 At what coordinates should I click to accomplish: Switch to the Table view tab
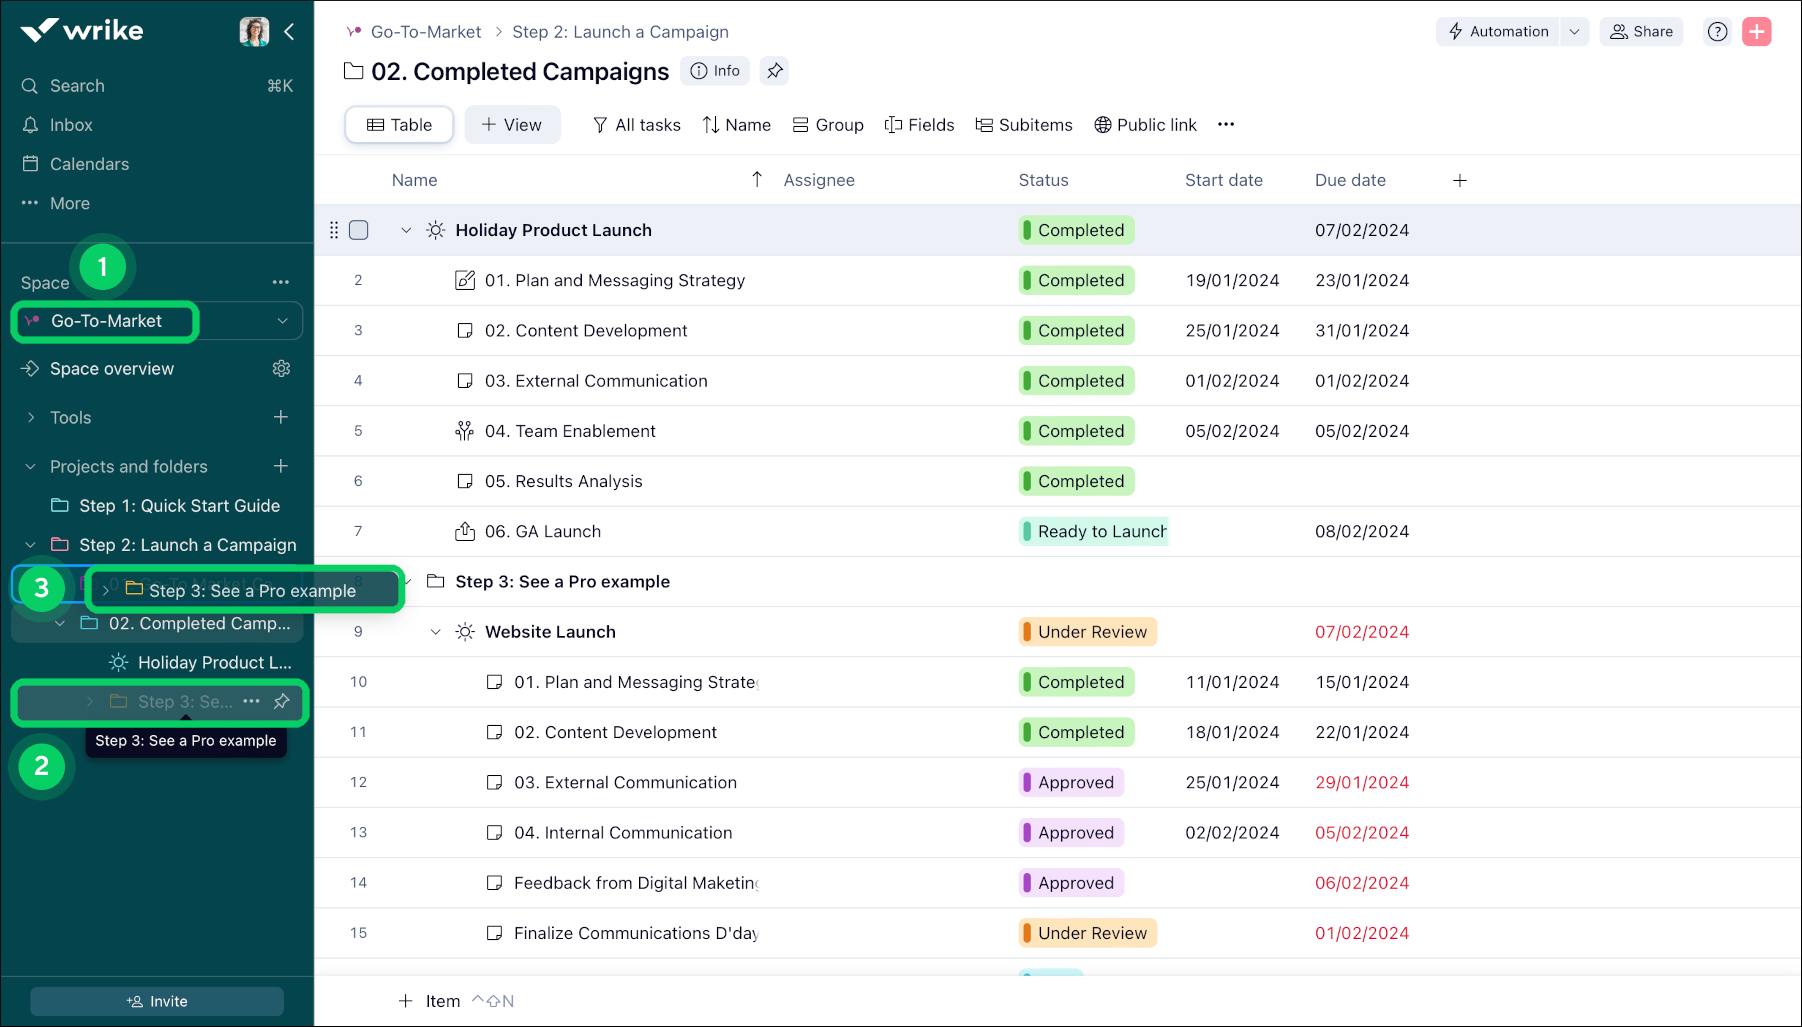[399, 125]
